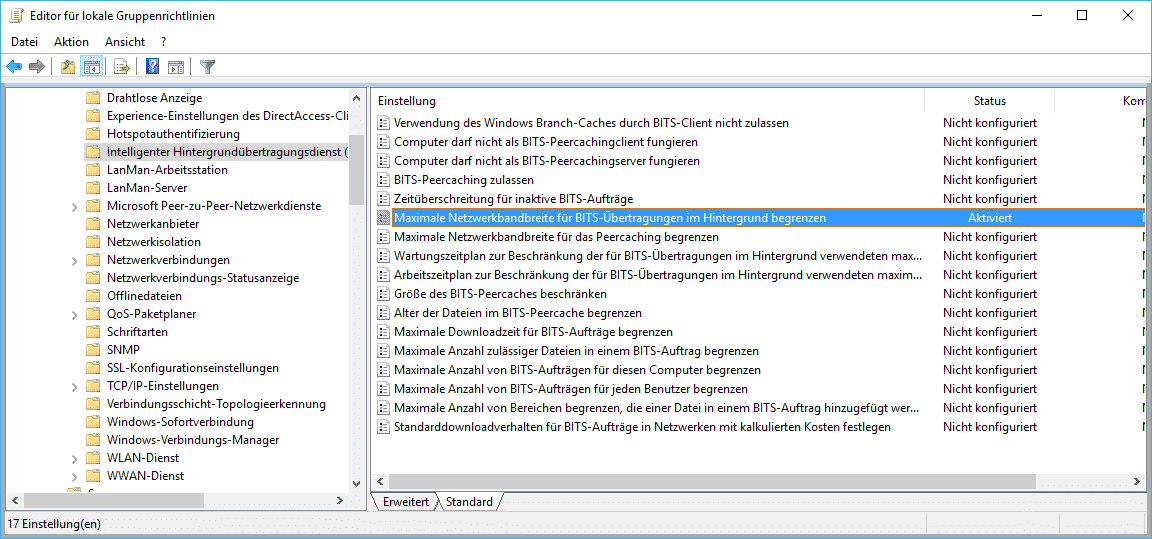Click folder icon beside Offlinedateien
This screenshot has height=539, width=1152.
pyautogui.click(x=93, y=296)
